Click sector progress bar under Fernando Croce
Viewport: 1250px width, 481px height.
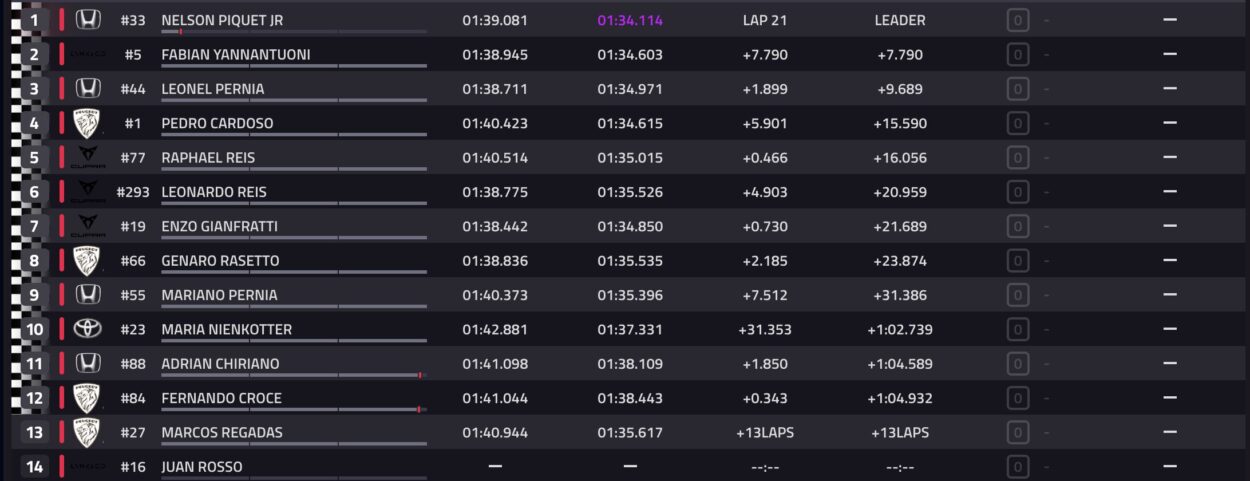294,410
